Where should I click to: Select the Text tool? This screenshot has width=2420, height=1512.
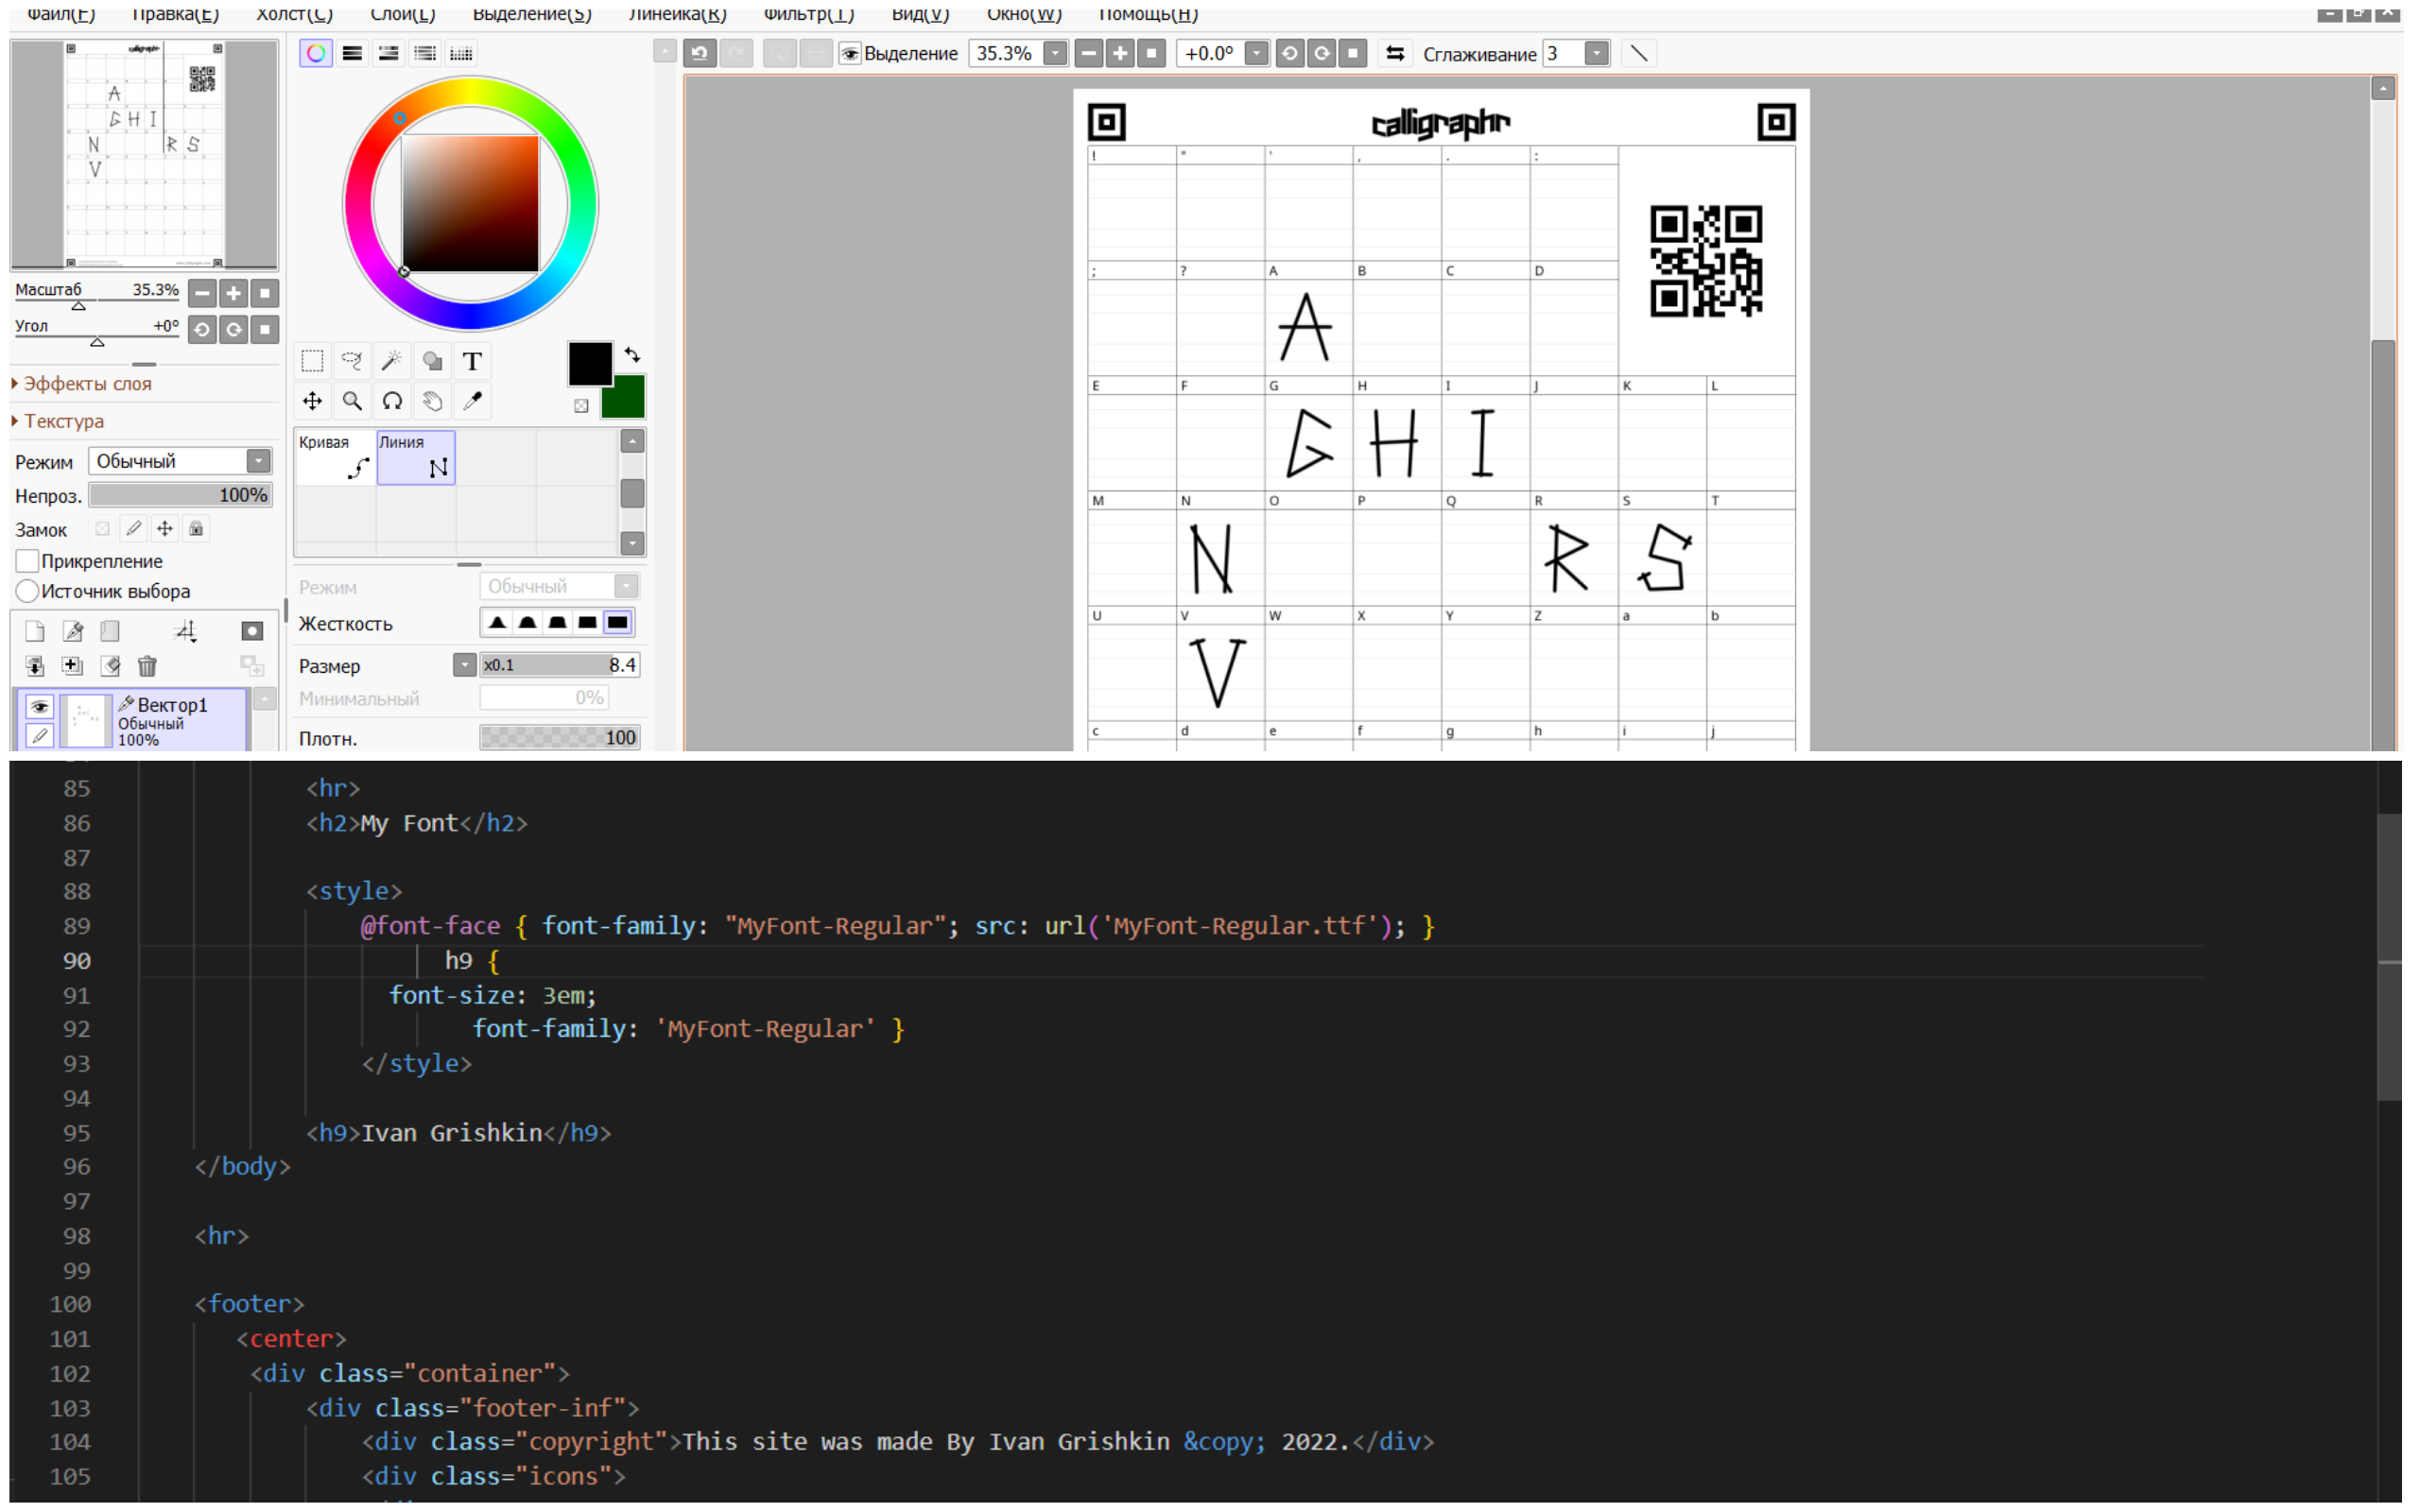point(472,361)
